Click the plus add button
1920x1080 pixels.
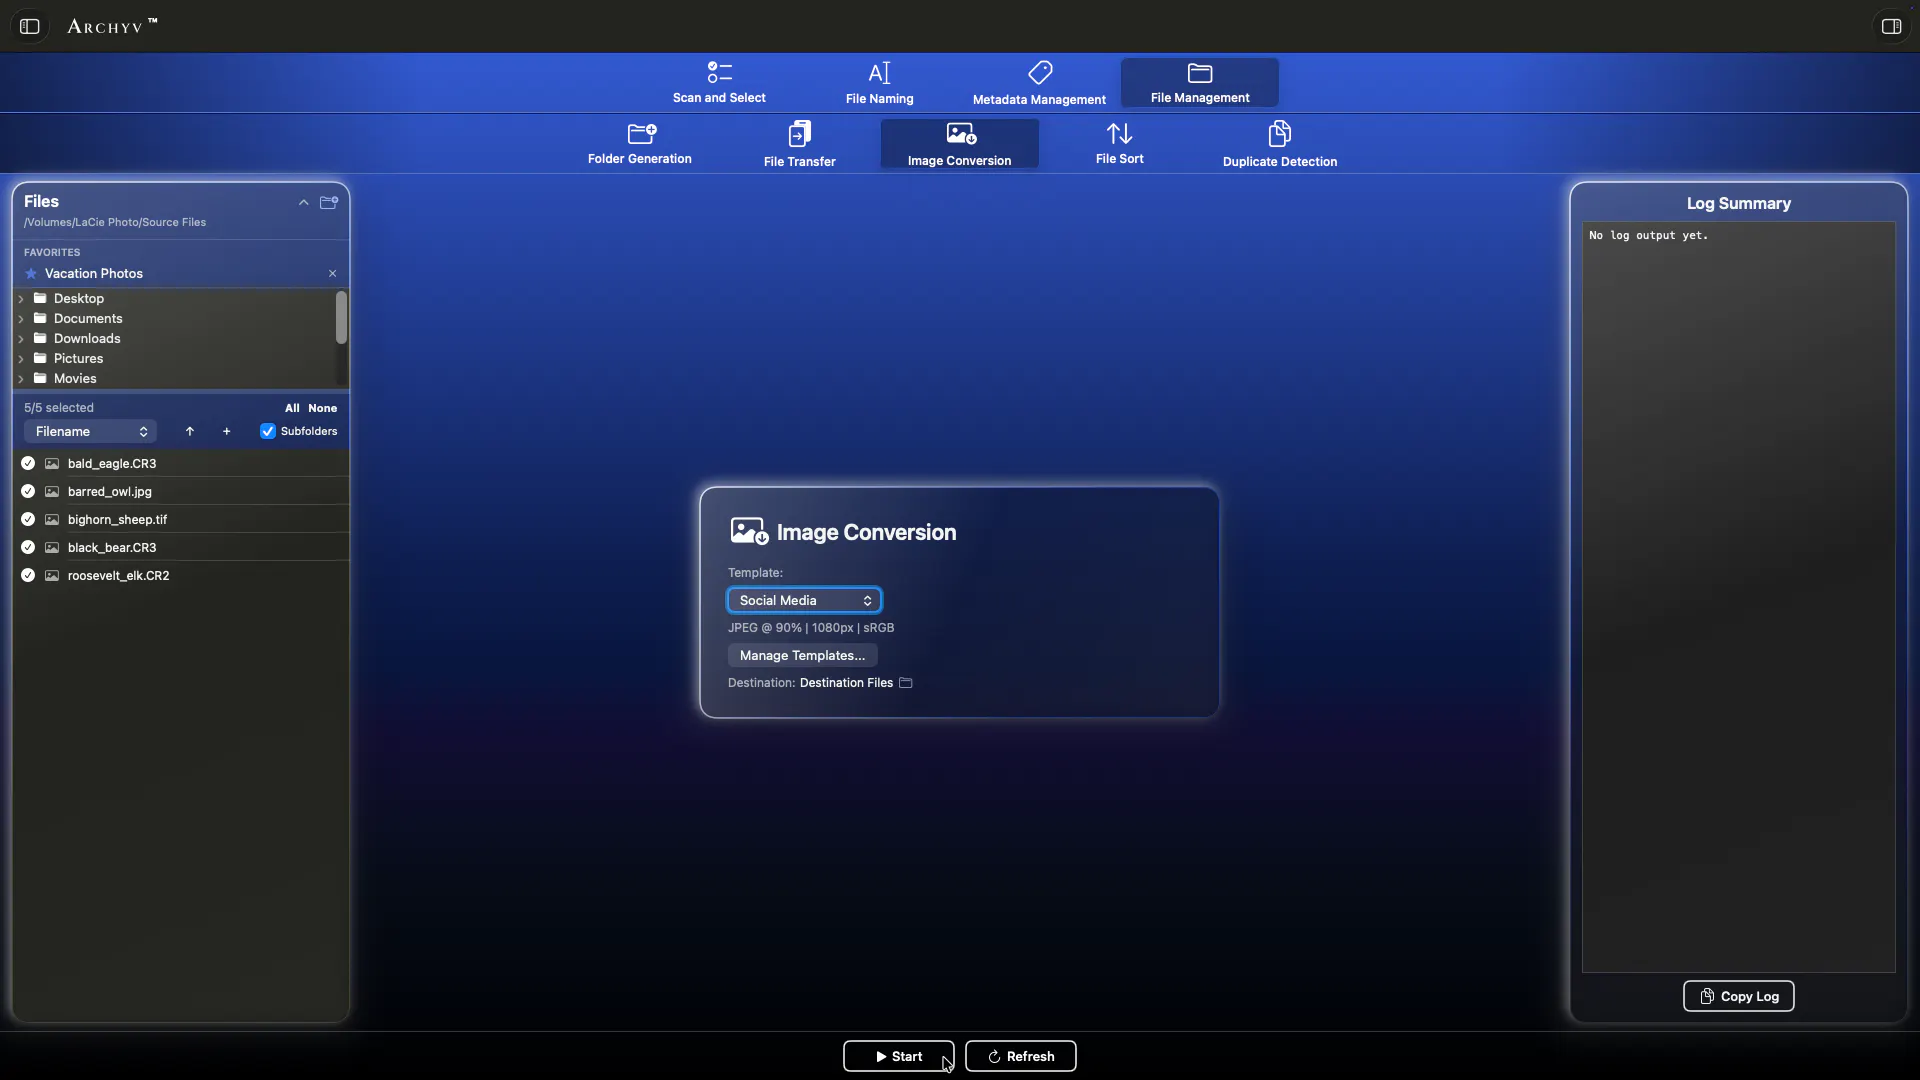tap(227, 432)
